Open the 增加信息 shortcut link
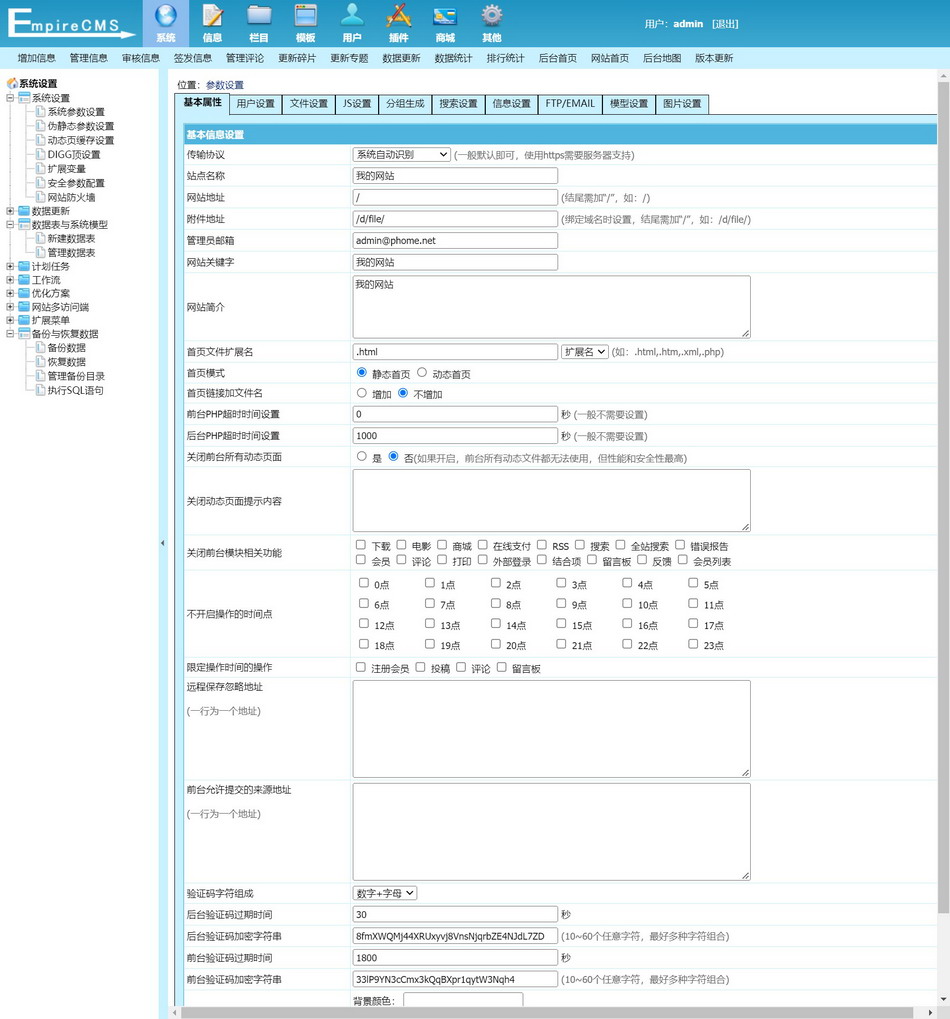Viewport: 950px width, 1019px height. tap(36, 58)
